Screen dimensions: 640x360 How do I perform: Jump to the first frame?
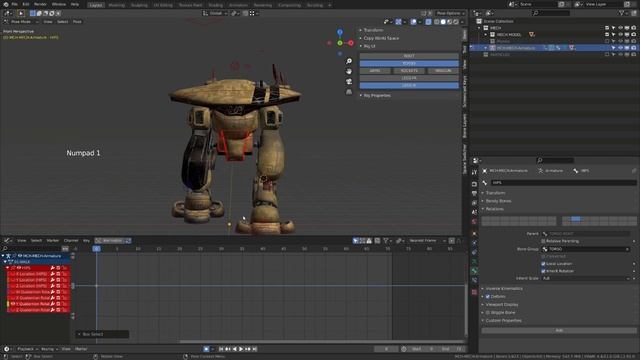(x=221, y=349)
